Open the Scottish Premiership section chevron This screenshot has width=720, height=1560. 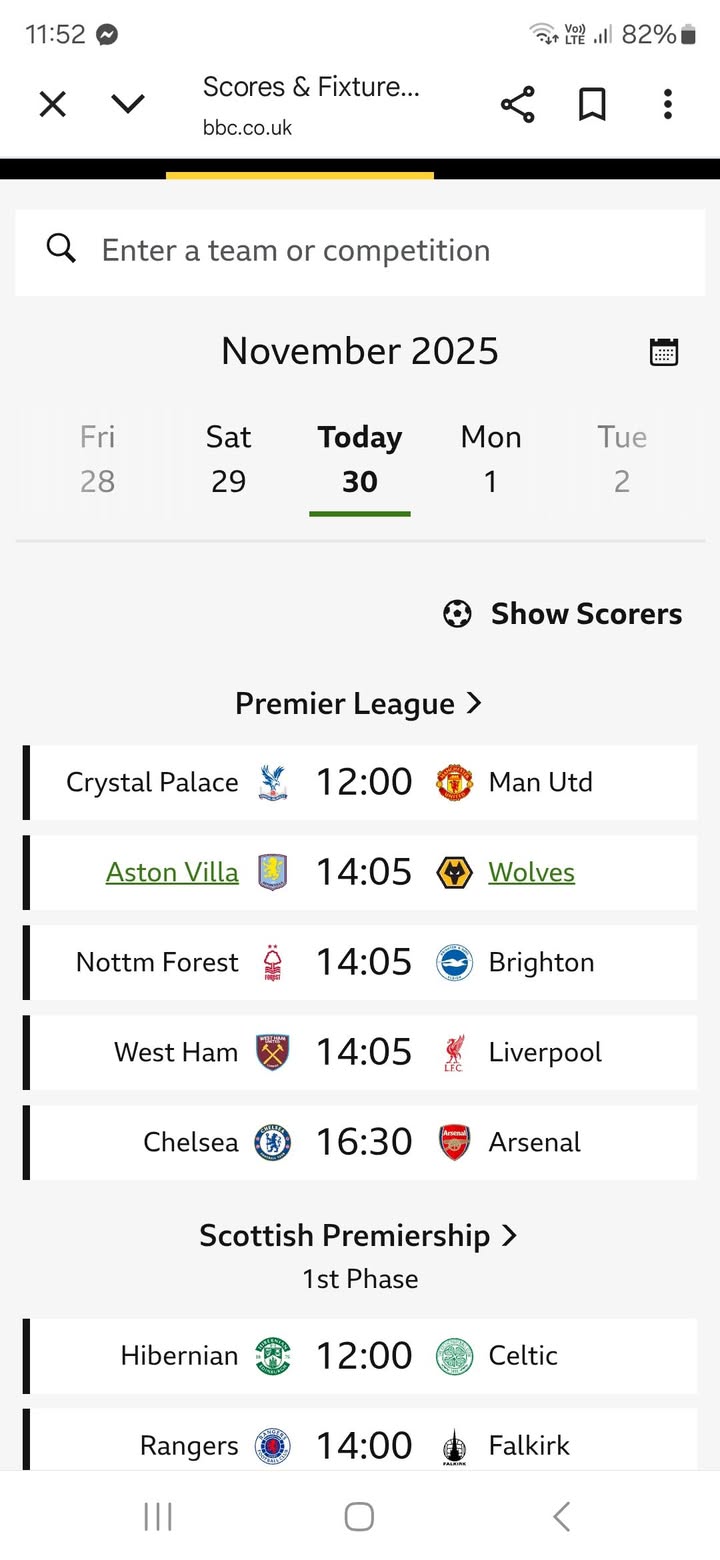(509, 1235)
